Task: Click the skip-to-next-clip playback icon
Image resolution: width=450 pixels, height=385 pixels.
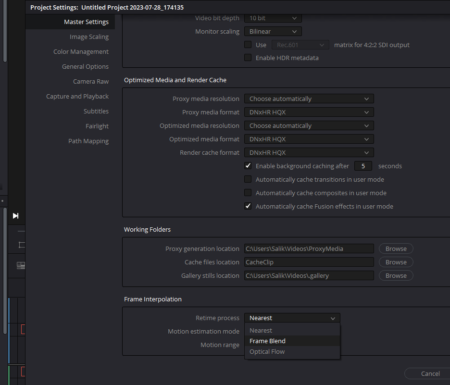Action: click(x=16, y=216)
